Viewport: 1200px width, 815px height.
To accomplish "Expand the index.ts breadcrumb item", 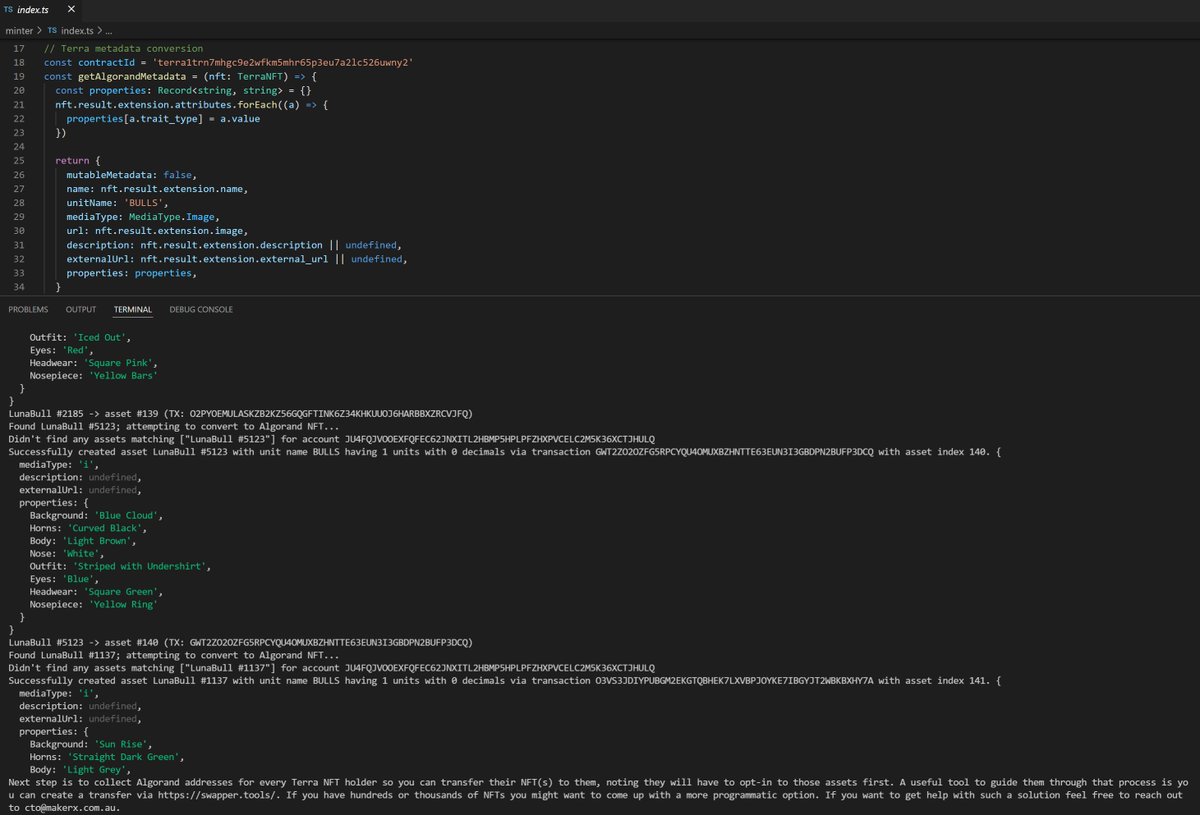I will [78, 30].
